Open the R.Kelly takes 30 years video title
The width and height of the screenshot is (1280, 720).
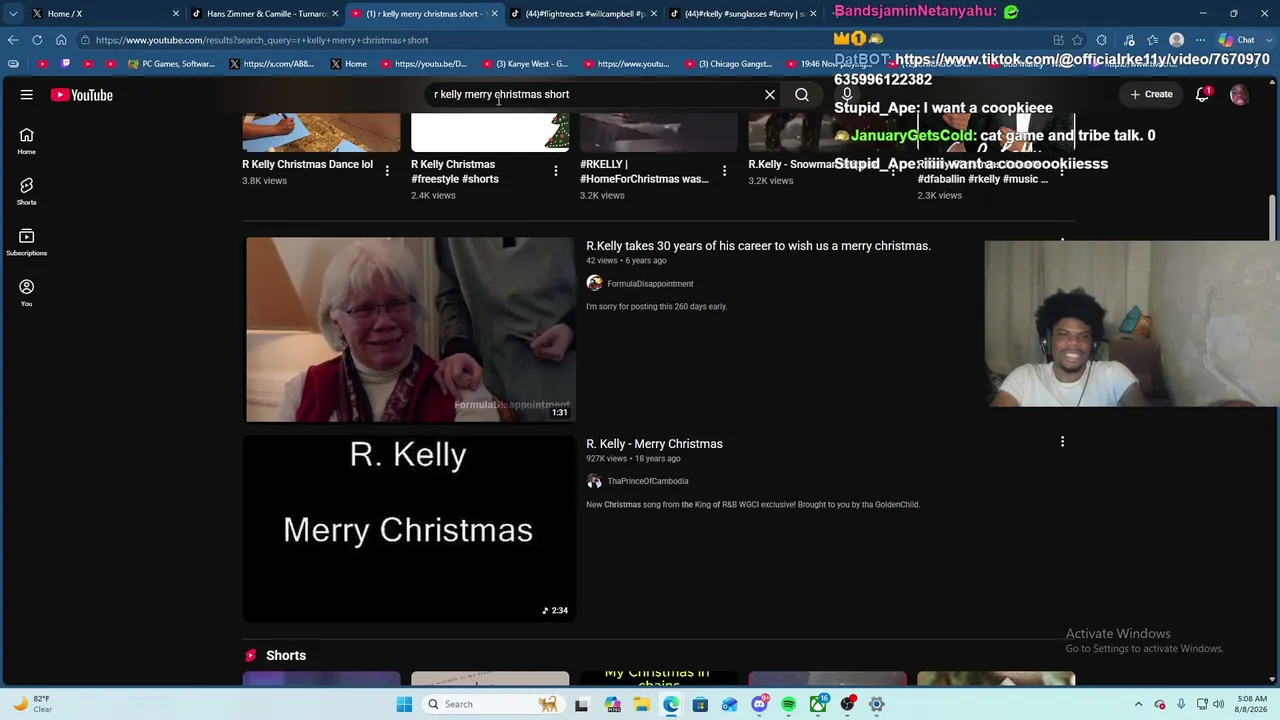(x=758, y=246)
